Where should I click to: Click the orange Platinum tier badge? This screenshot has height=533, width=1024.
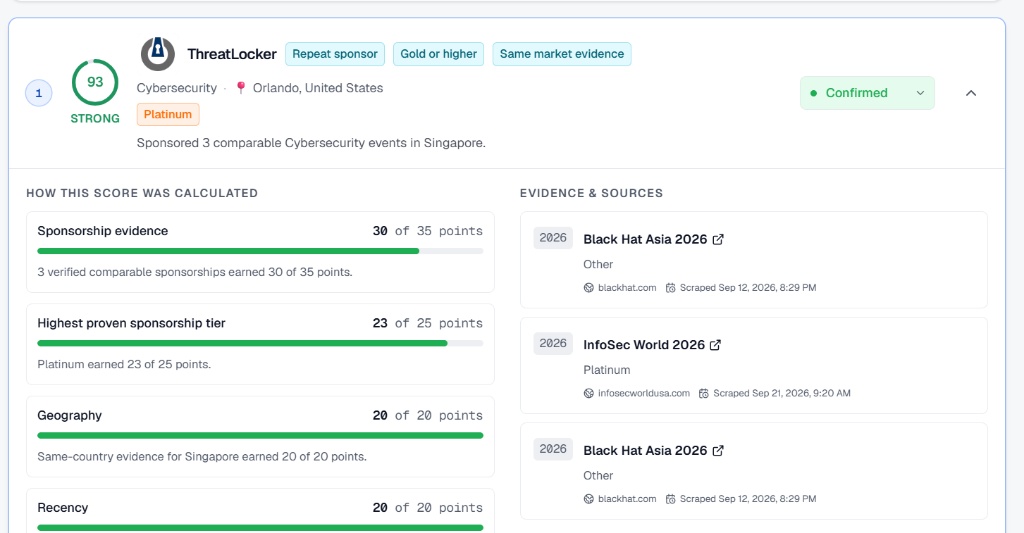(168, 114)
